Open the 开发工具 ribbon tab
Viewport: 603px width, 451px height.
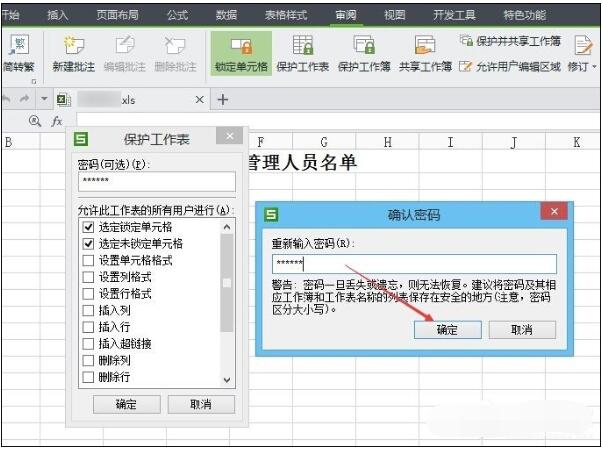pos(455,15)
